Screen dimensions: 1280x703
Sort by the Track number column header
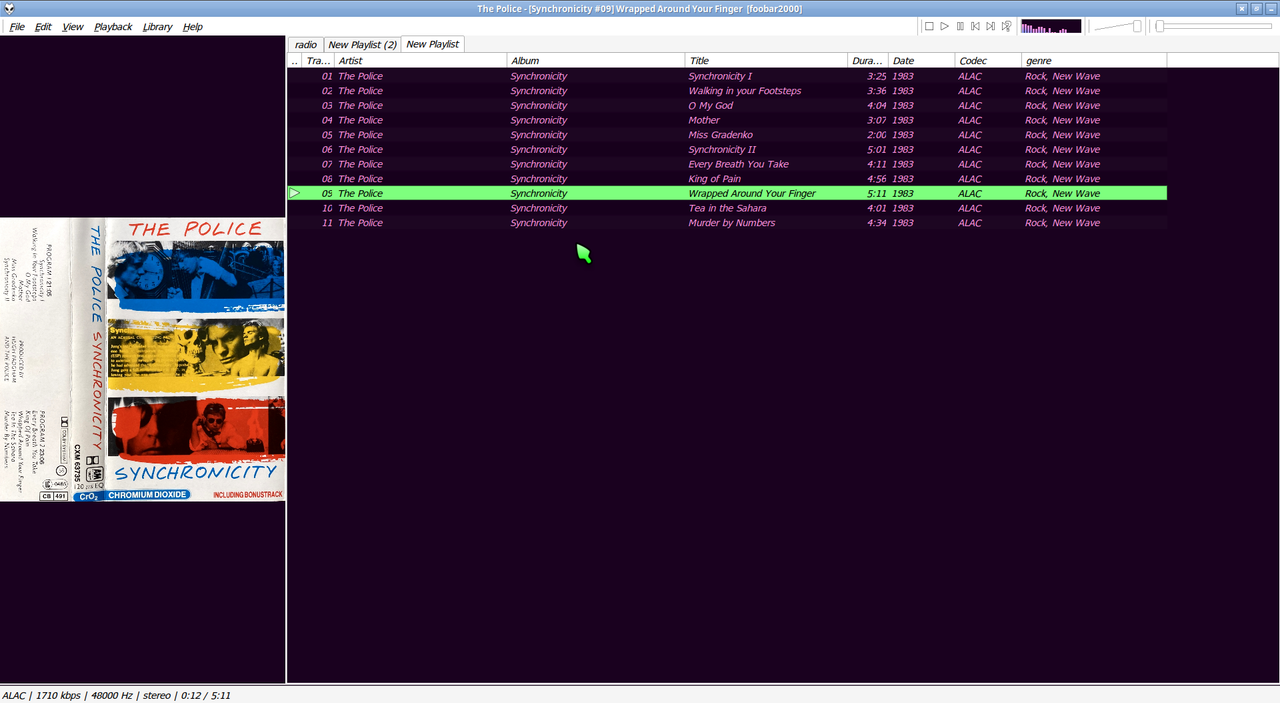tap(318, 61)
